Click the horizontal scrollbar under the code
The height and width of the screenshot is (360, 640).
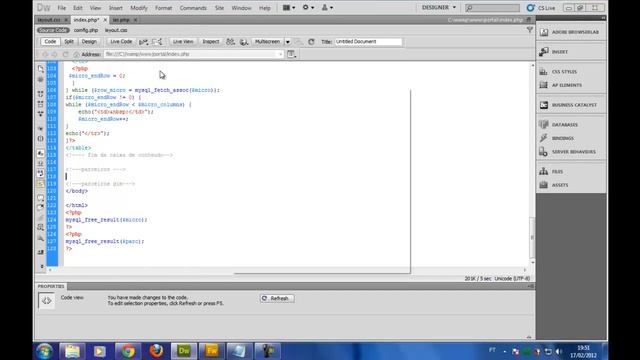coord(287,270)
